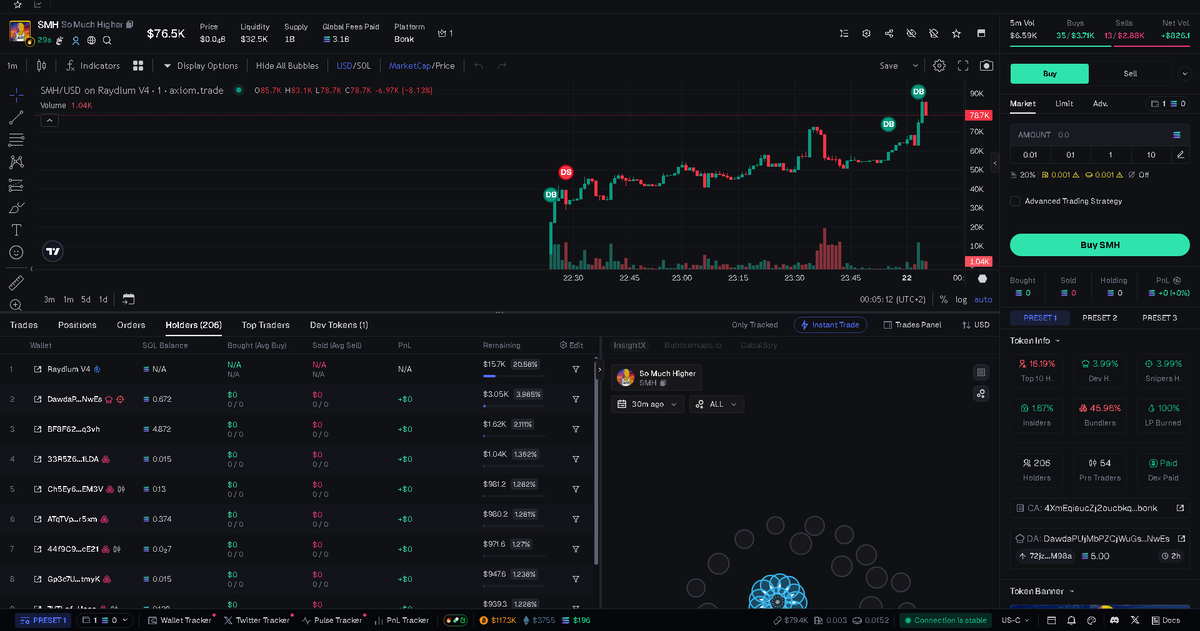Open Wallet Tracker from bottom bar
This screenshot has height=631, width=1200.
179,620
